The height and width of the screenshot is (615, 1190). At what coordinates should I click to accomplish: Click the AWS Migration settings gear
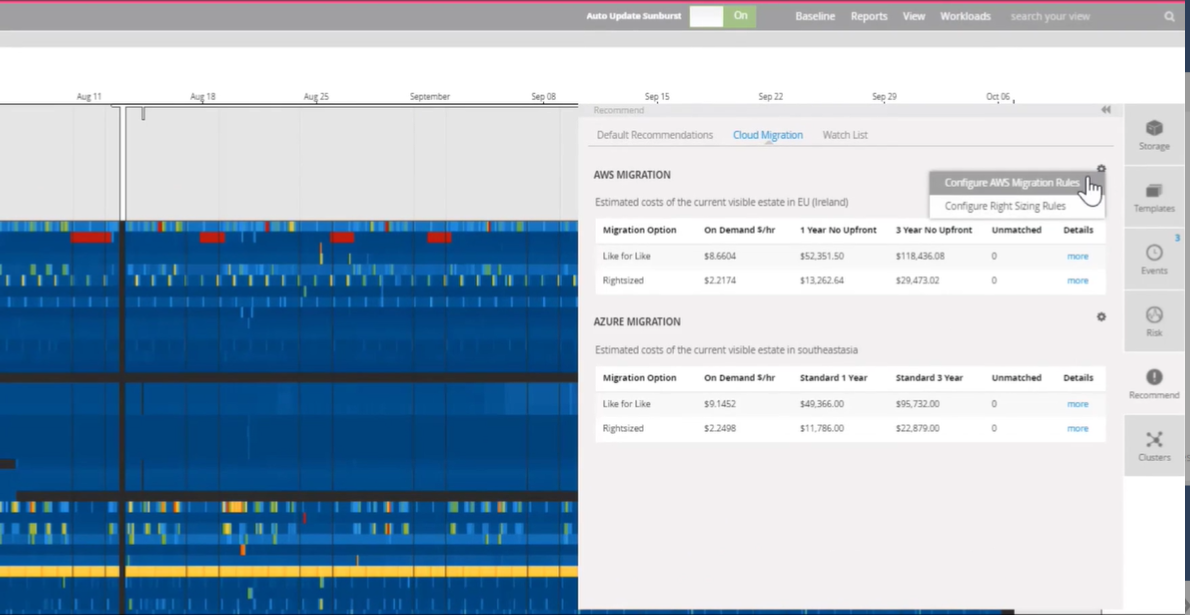[1101, 169]
